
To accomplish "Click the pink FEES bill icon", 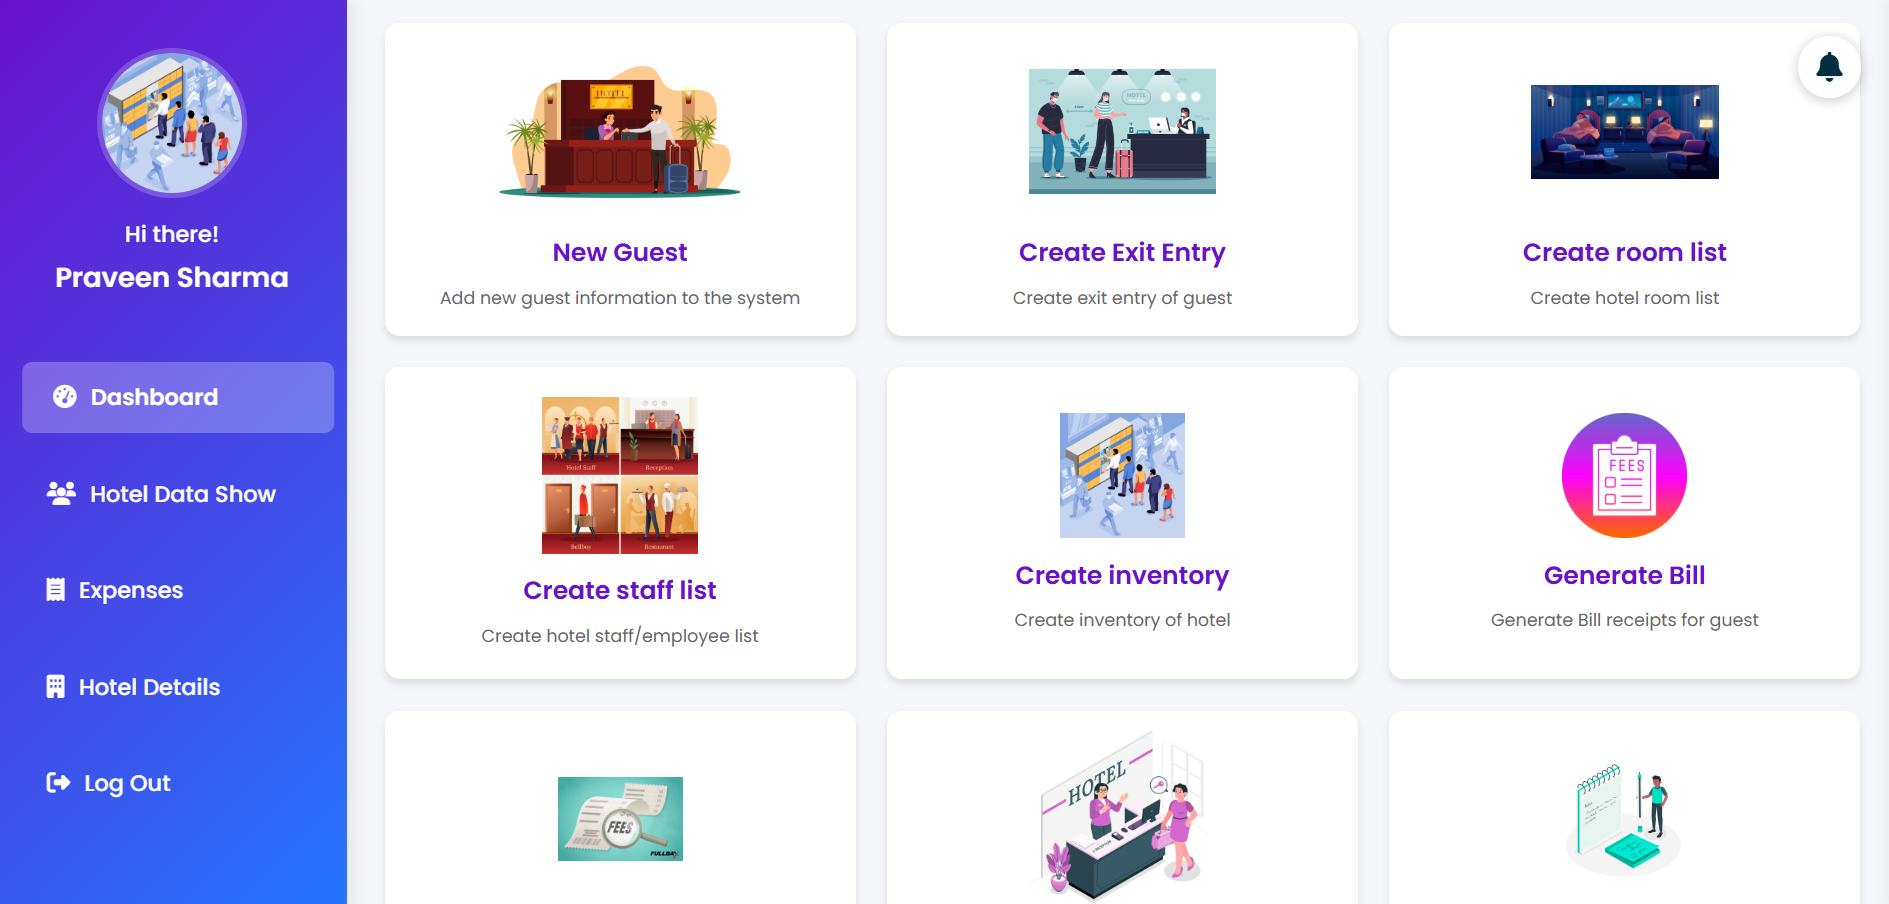I will [x=1624, y=476].
